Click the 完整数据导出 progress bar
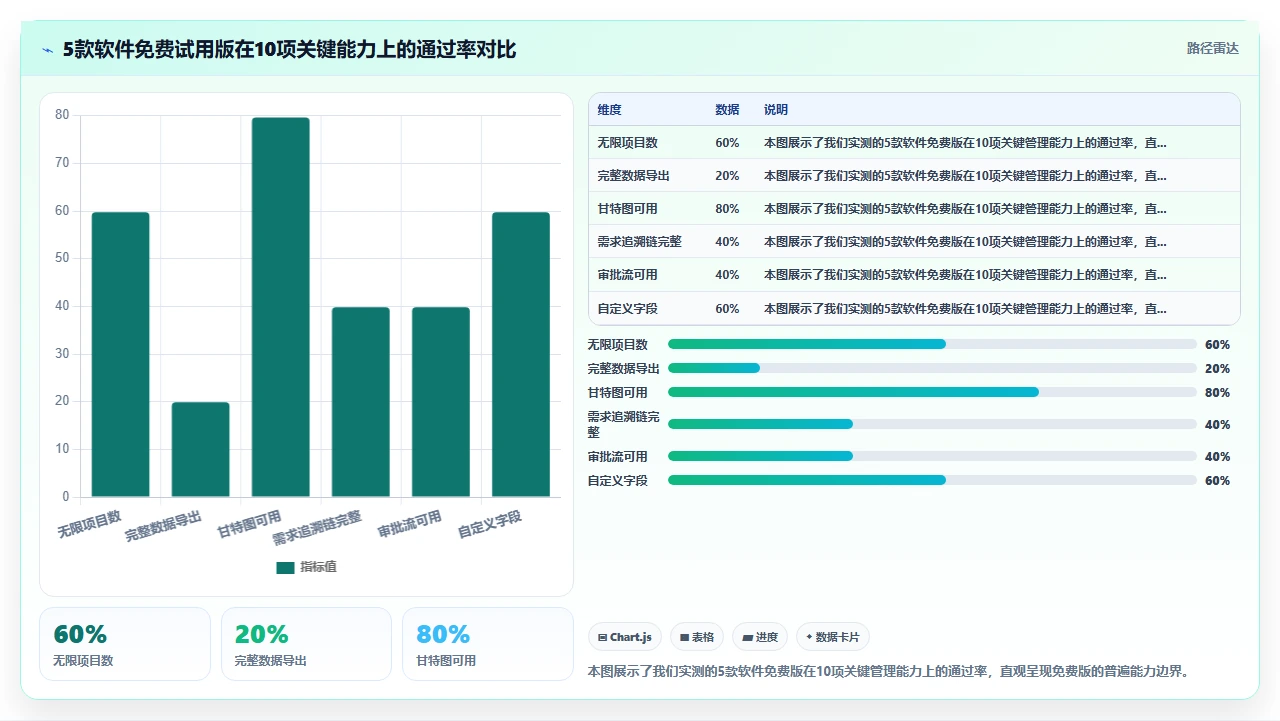Viewport: 1280px width, 721px height. [932, 368]
